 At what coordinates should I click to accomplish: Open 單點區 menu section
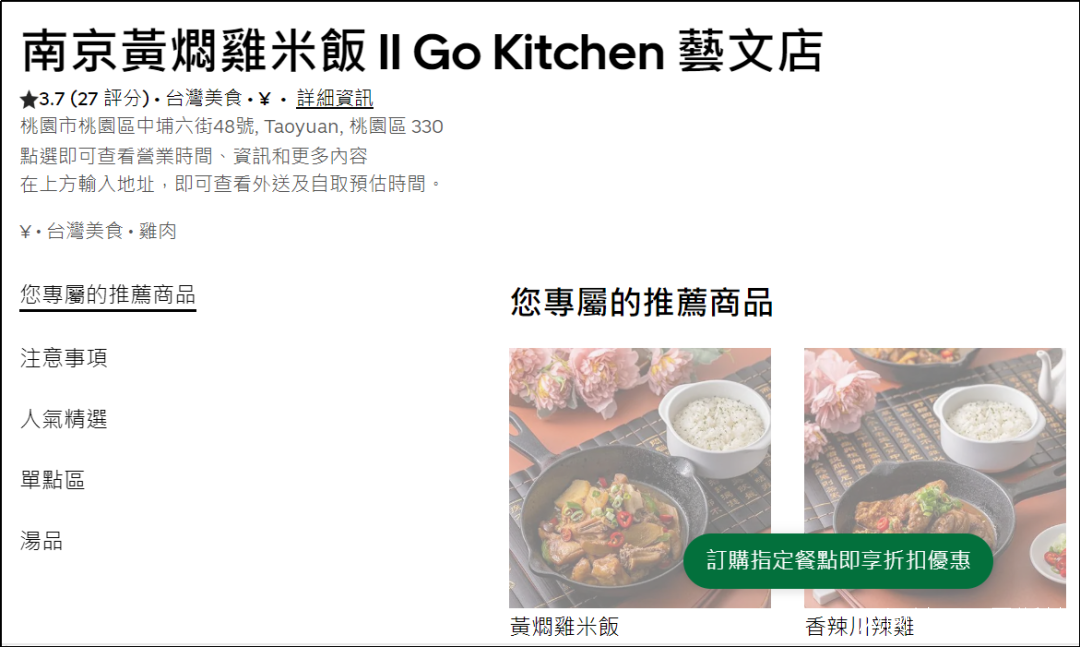(52, 480)
